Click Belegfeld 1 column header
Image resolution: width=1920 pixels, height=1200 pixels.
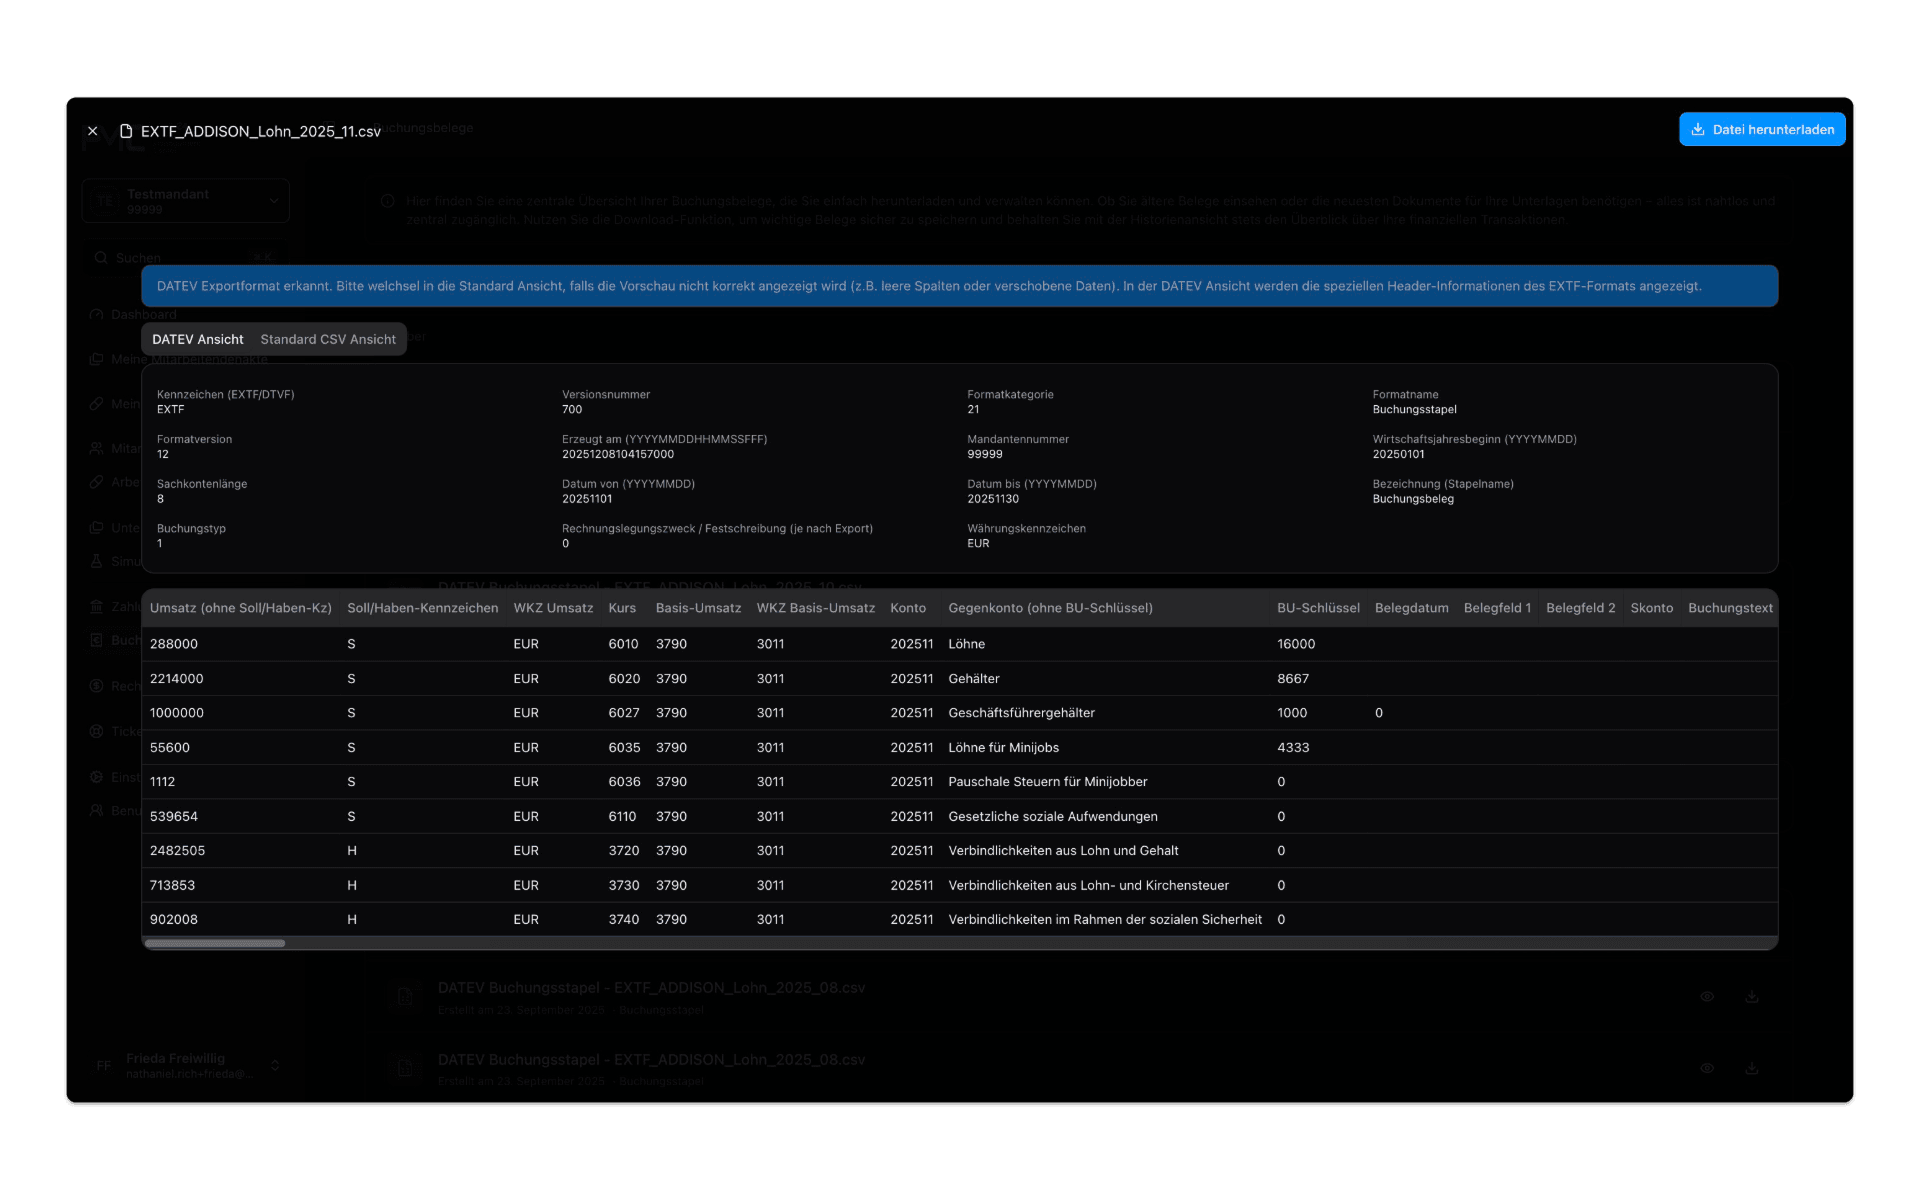click(1497, 608)
